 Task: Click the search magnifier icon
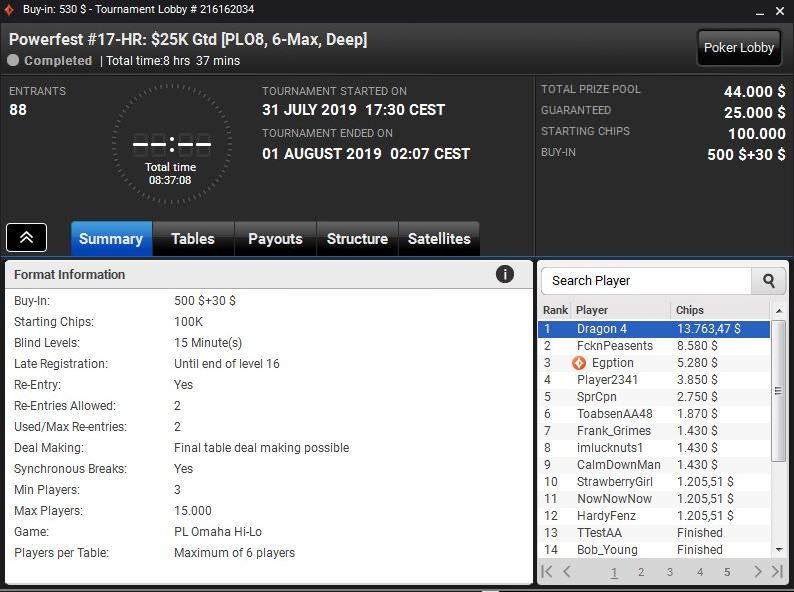tap(768, 281)
